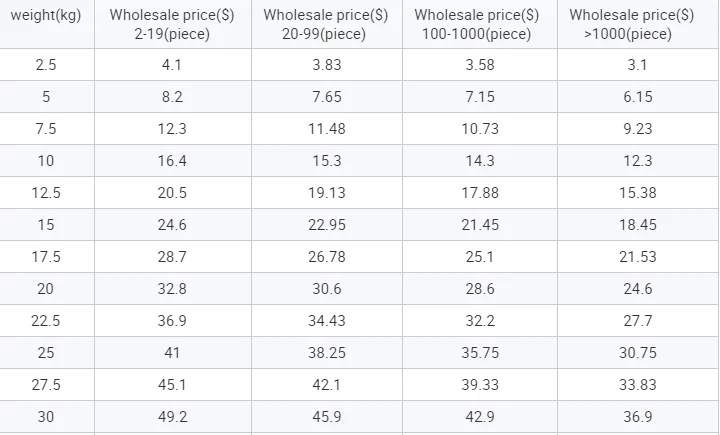Click the price cell showing 33.83
The height and width of the screenshot is (435, 720).
pyautogui.click(x=637, y=385)
